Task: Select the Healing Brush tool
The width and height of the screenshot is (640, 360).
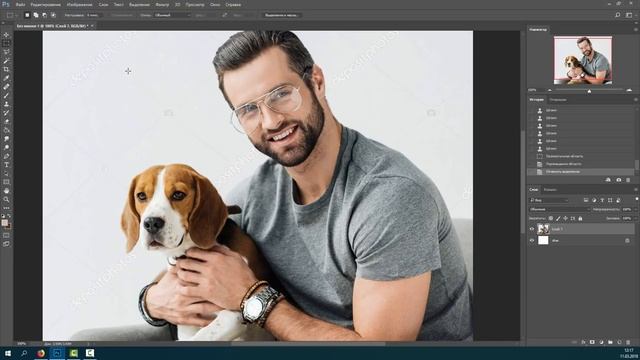Action: (6, 87)
